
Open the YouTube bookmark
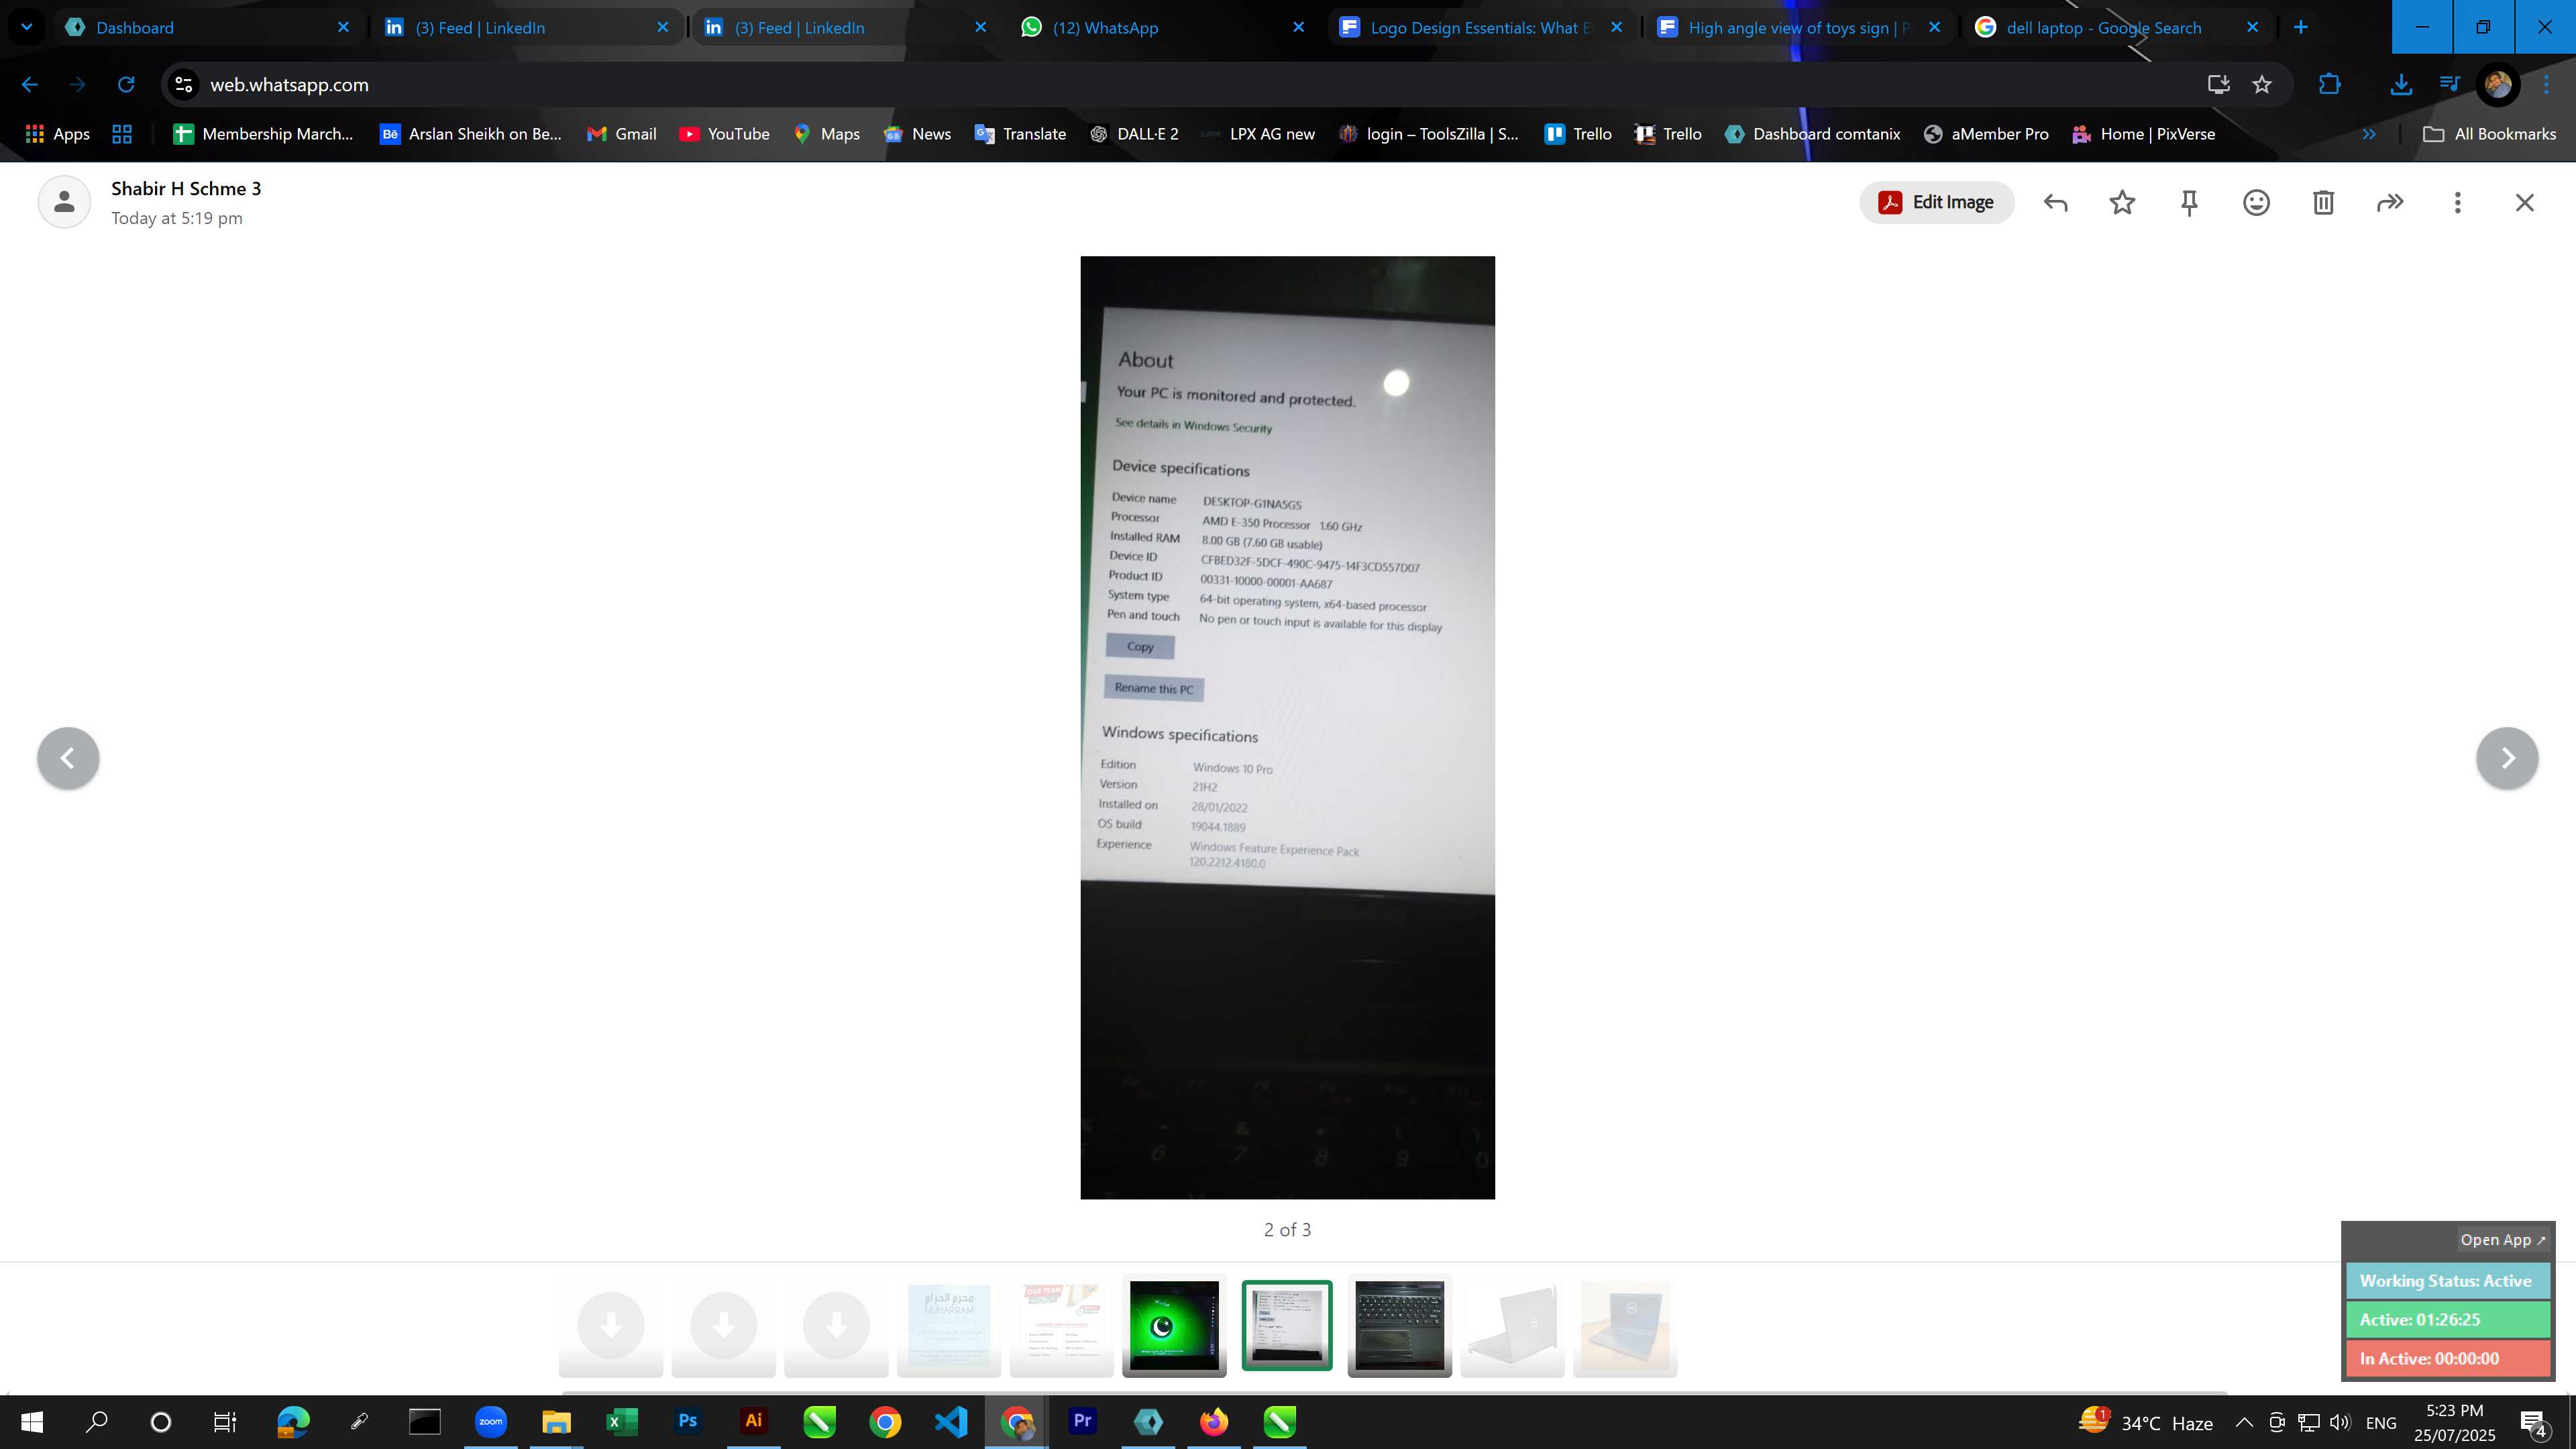(724, 134)
